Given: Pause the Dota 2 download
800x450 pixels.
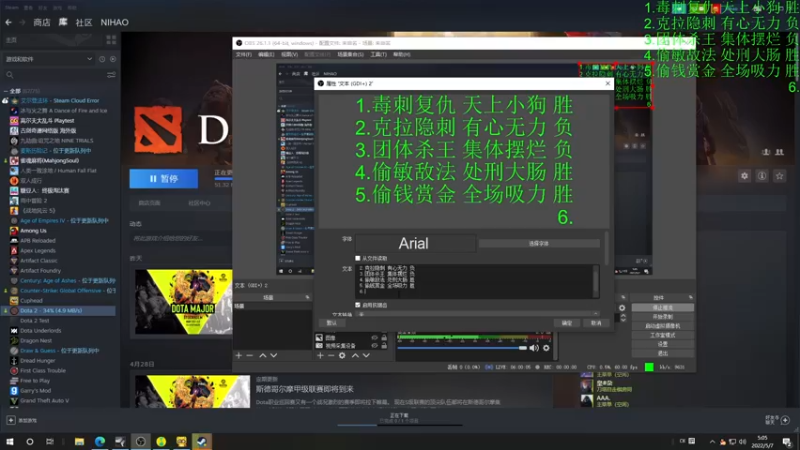Looking at the screenshot, I should coord(163,179).
